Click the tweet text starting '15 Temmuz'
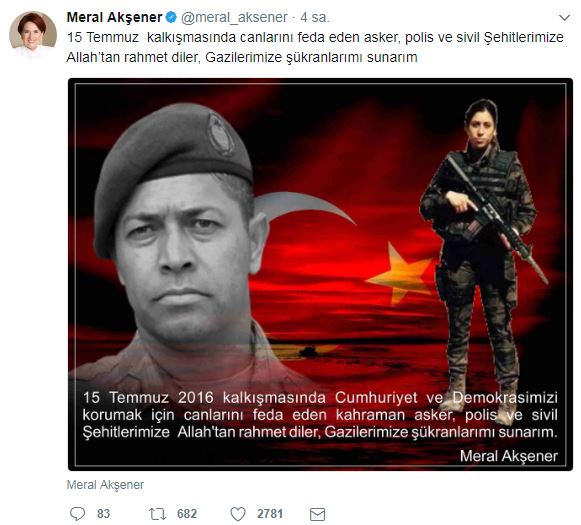The height and width of the screenshot is (525, 581). pos(315,47)
